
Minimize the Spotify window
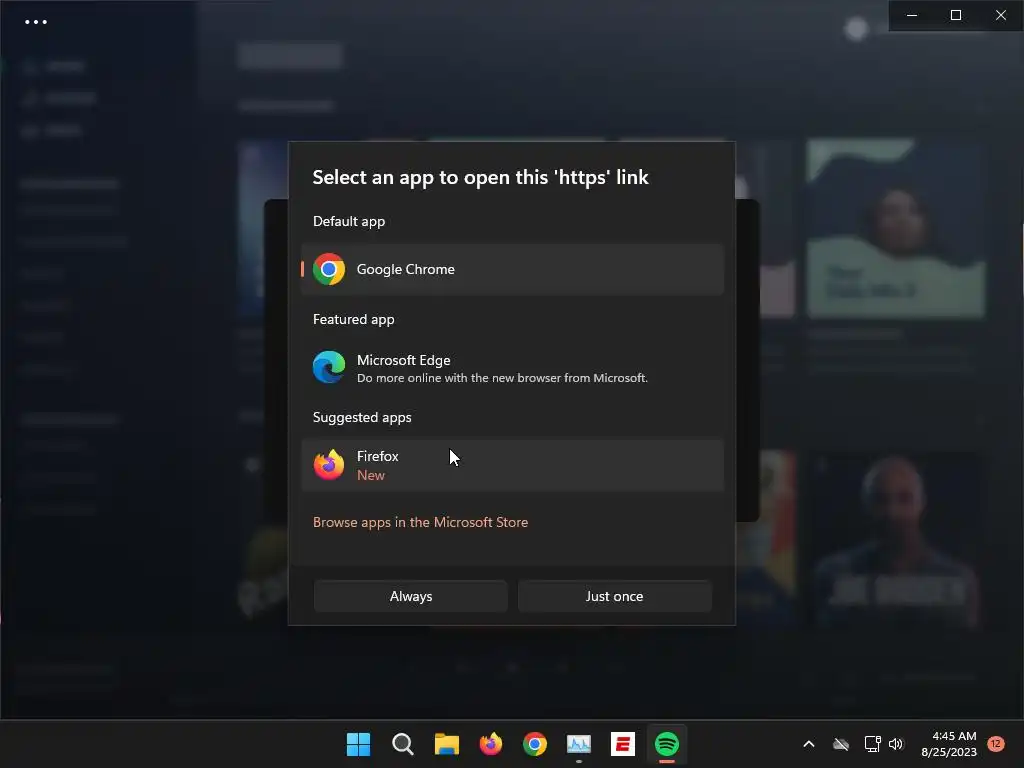tap(912, 15)
